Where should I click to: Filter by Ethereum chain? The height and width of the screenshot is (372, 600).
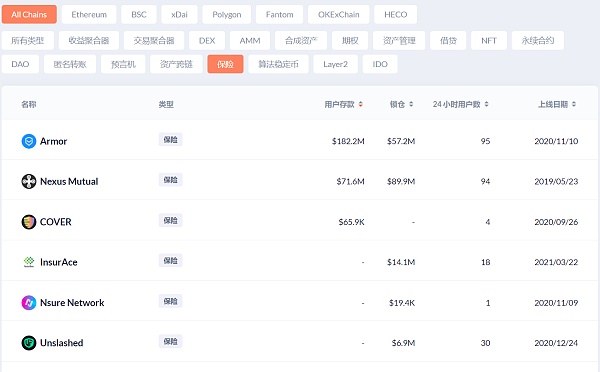(89, 15)
